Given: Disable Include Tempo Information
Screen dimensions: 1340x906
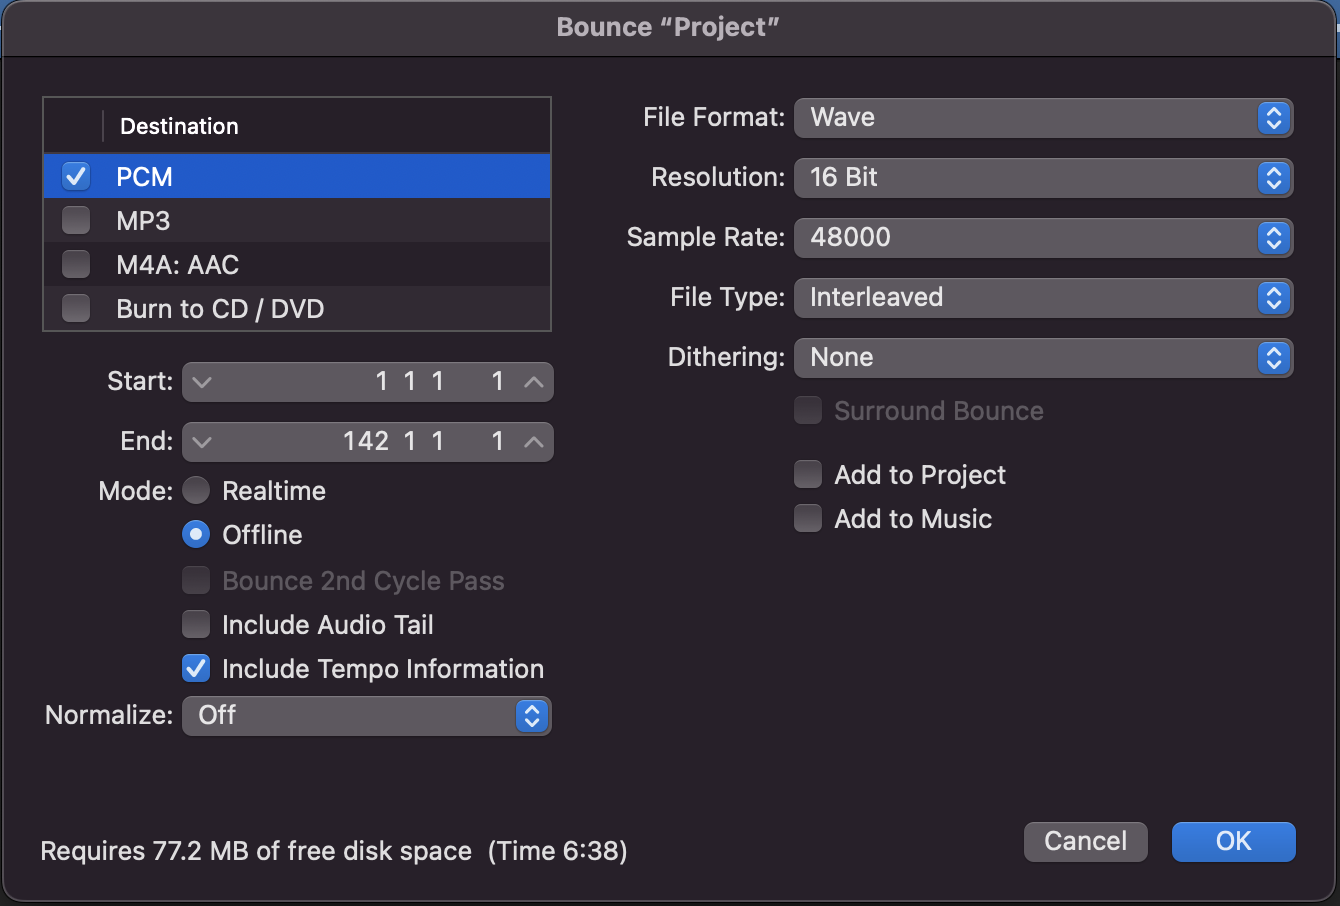Looking at the screenshot, I should [x=196, y=668].
